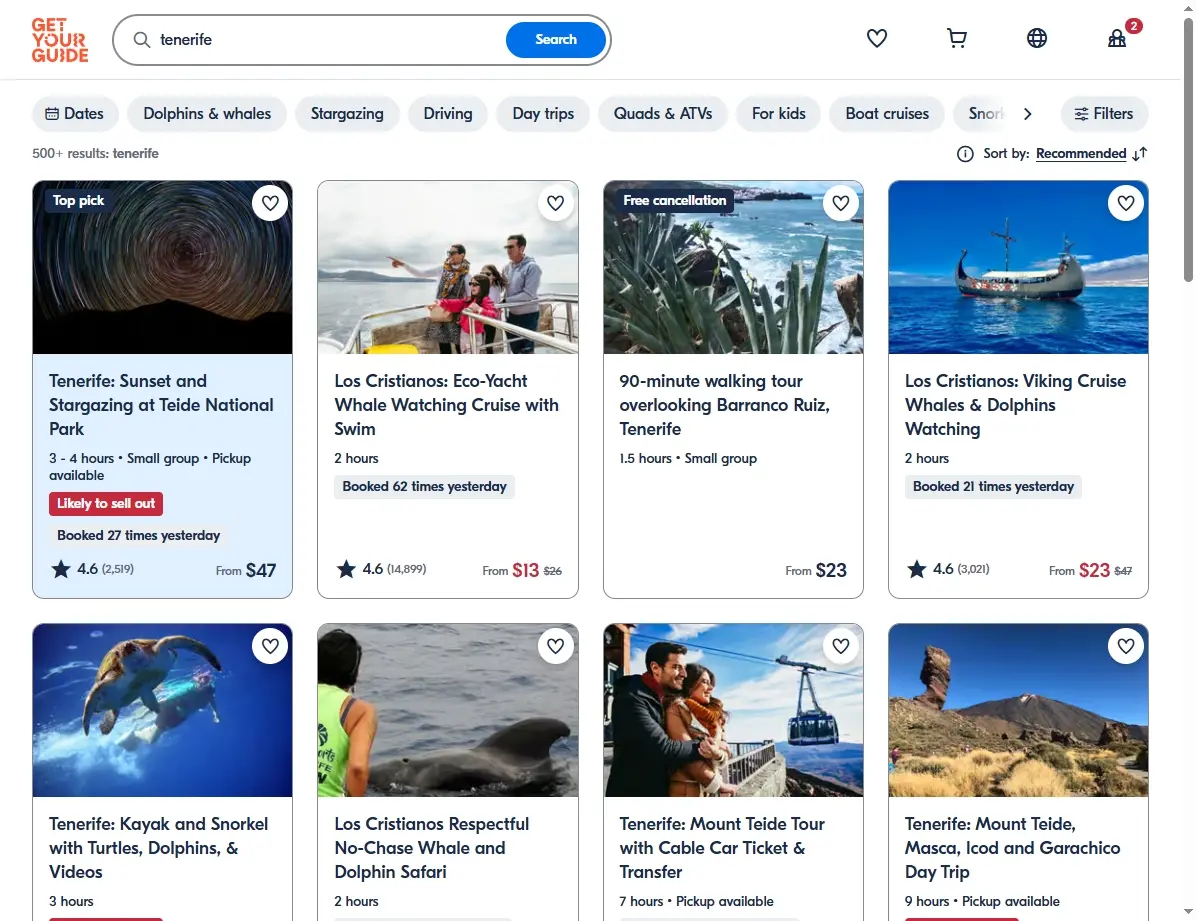This screenshot has width=1196, height=921.
Task: Click the Booked 27 times yesterday label
Action: point(138,536)
